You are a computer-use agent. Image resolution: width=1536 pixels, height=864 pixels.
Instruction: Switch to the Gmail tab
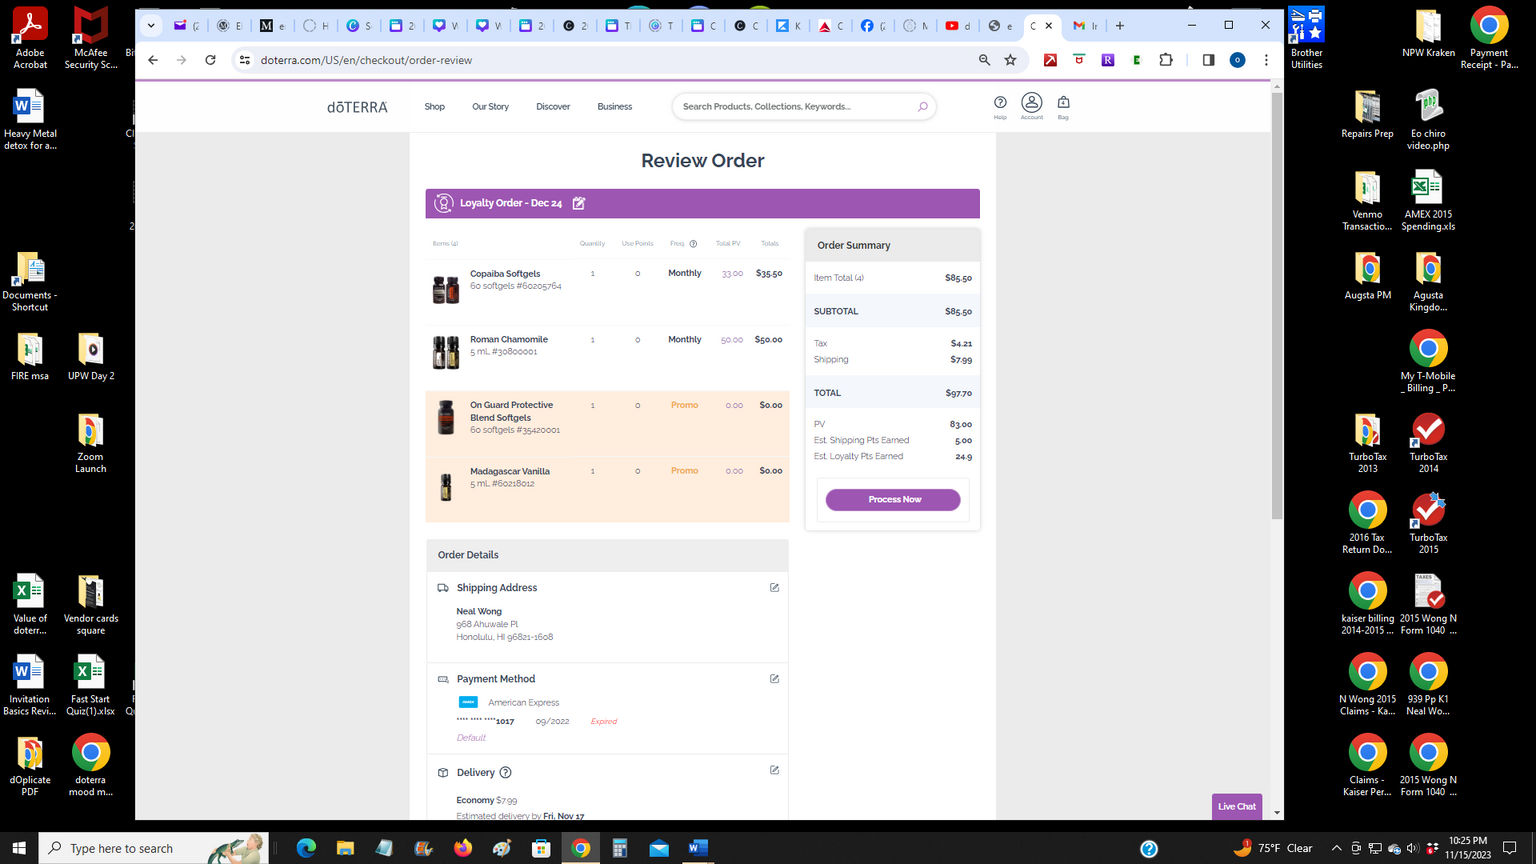1085,26
